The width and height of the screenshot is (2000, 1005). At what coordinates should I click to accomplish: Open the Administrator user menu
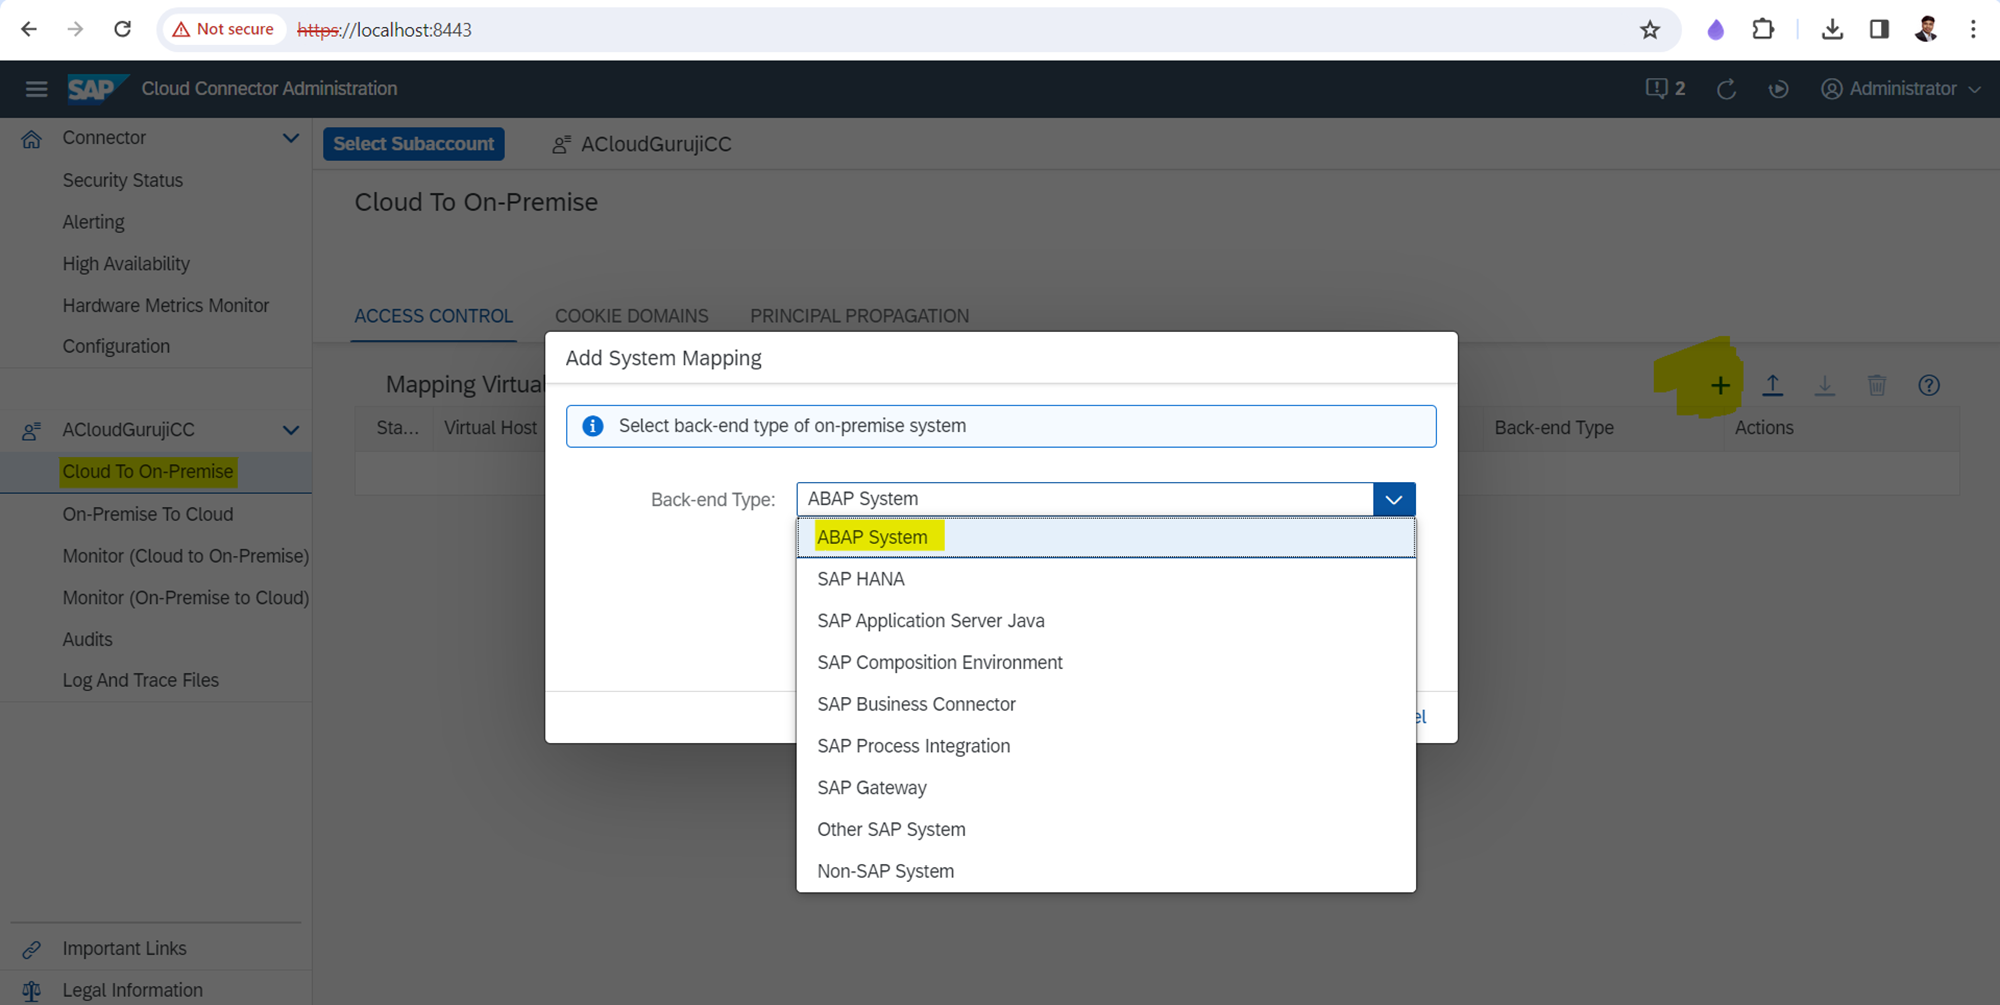[x=1900, y=89]
